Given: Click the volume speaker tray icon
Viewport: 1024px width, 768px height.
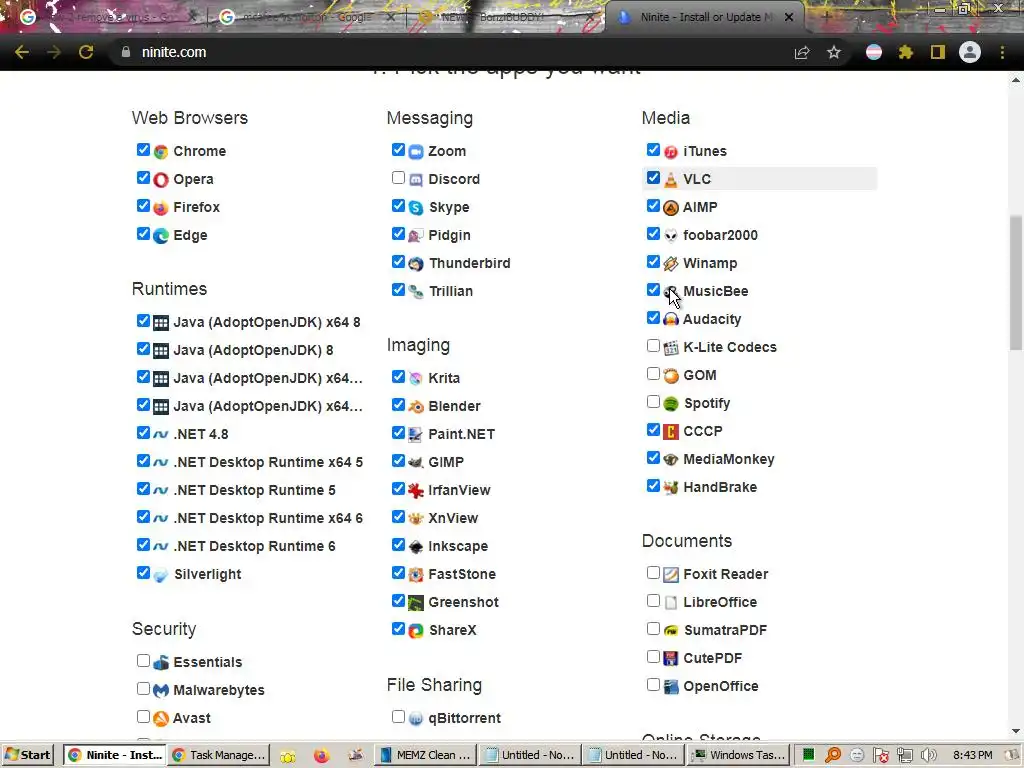Looking at the screenshot, I should (929, 755).
